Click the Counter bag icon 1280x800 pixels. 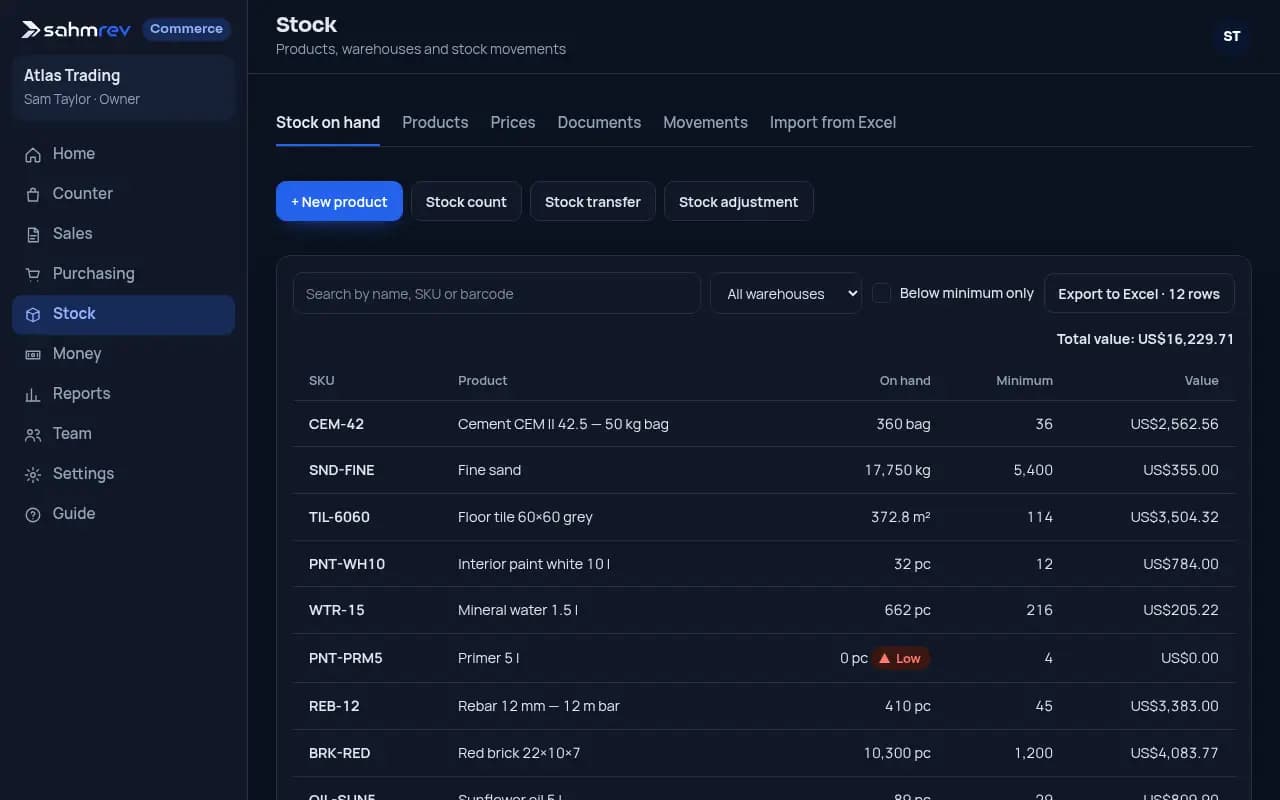[33, 194]
